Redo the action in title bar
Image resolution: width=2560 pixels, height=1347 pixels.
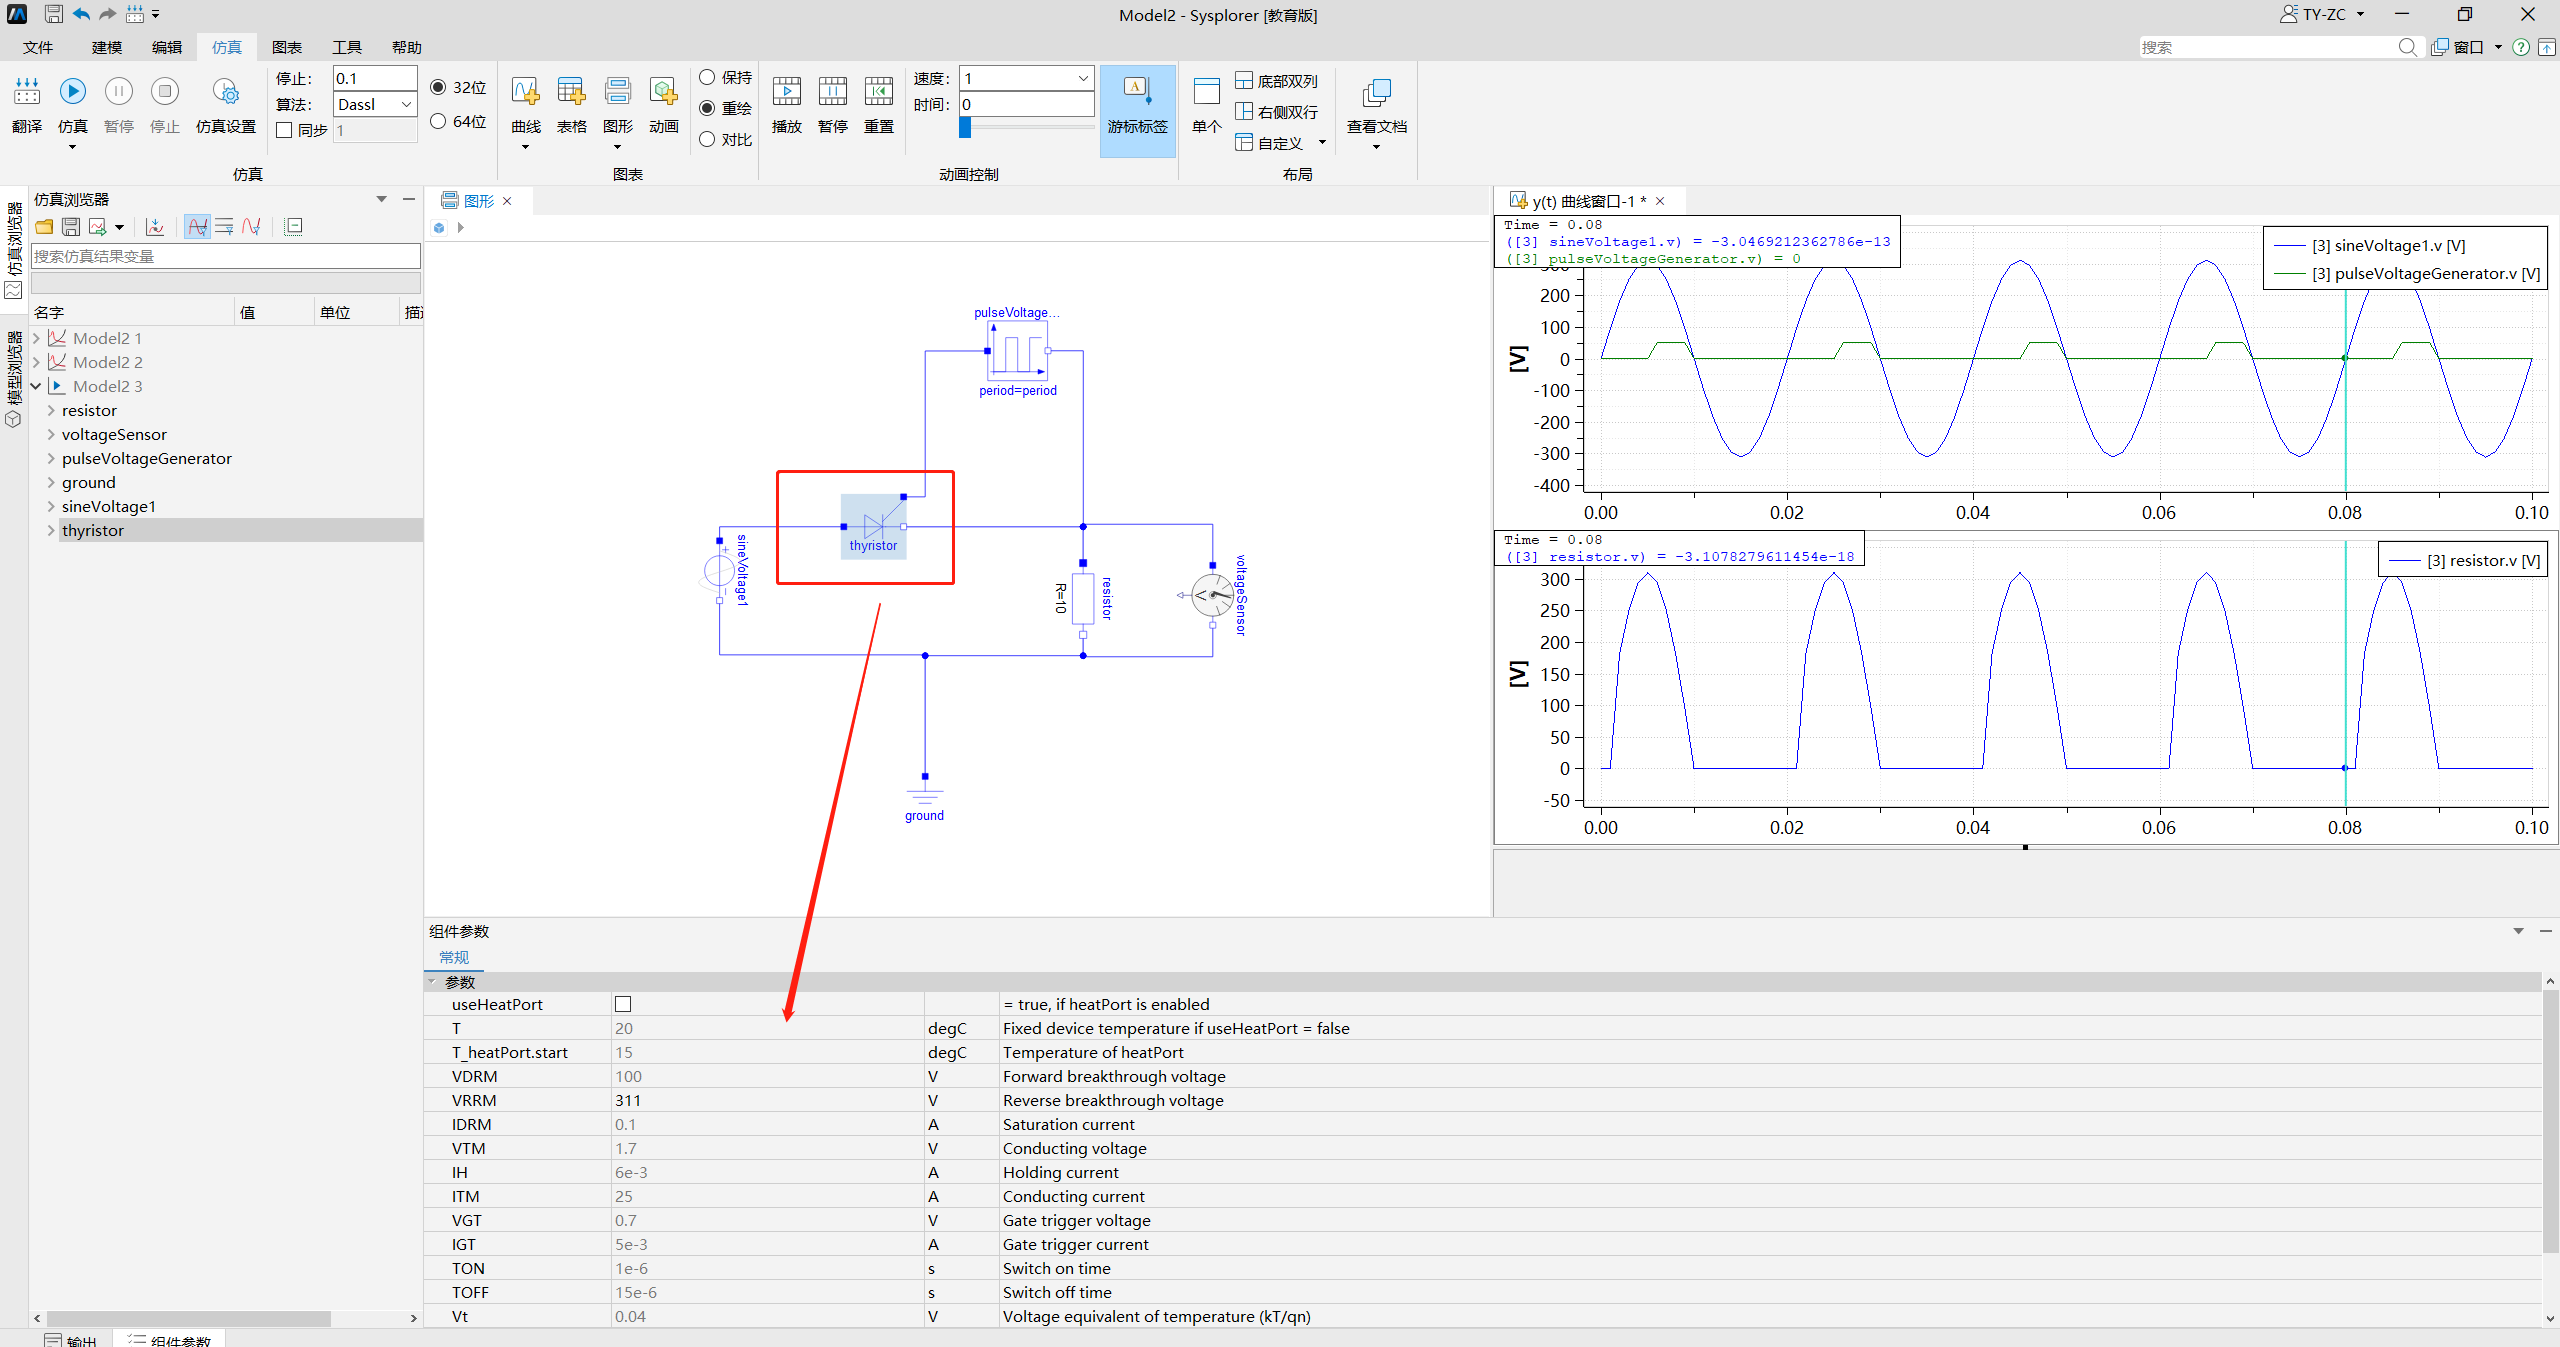(x=107, y=14)
